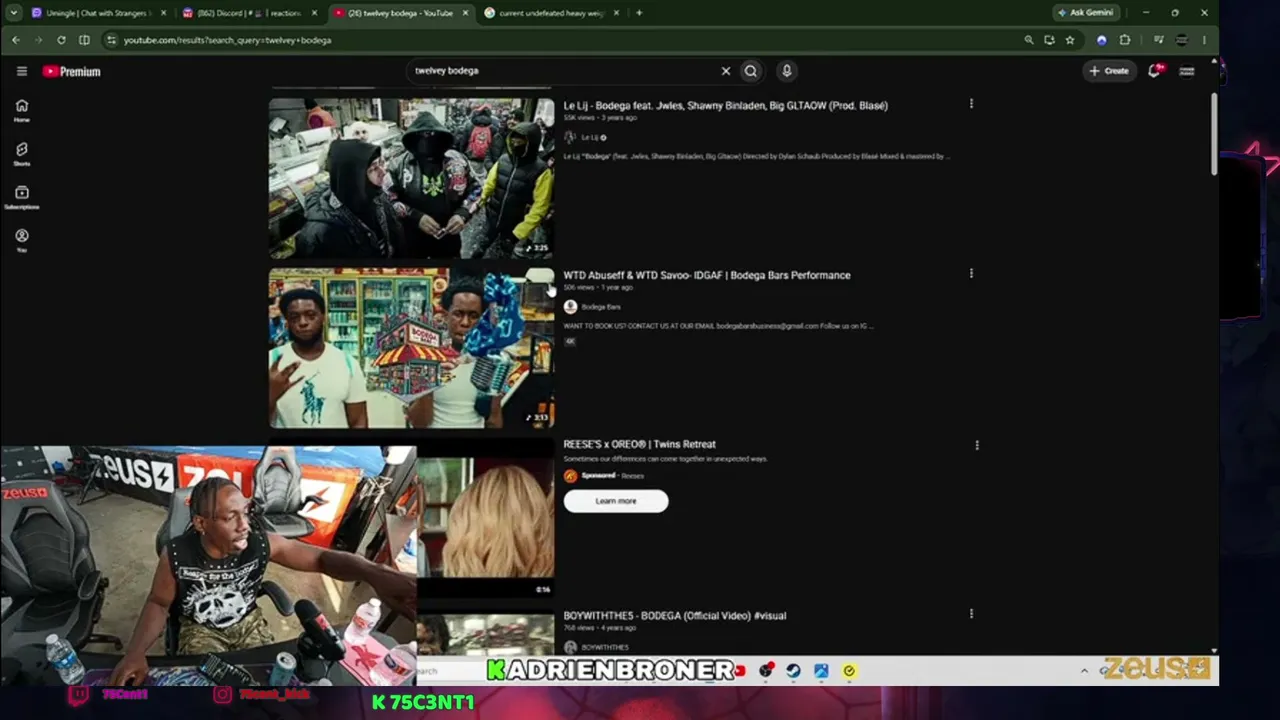The height and width of the screenshot is (720, 1280).
Task: Close the Discord tab
Action: (314, 13)
